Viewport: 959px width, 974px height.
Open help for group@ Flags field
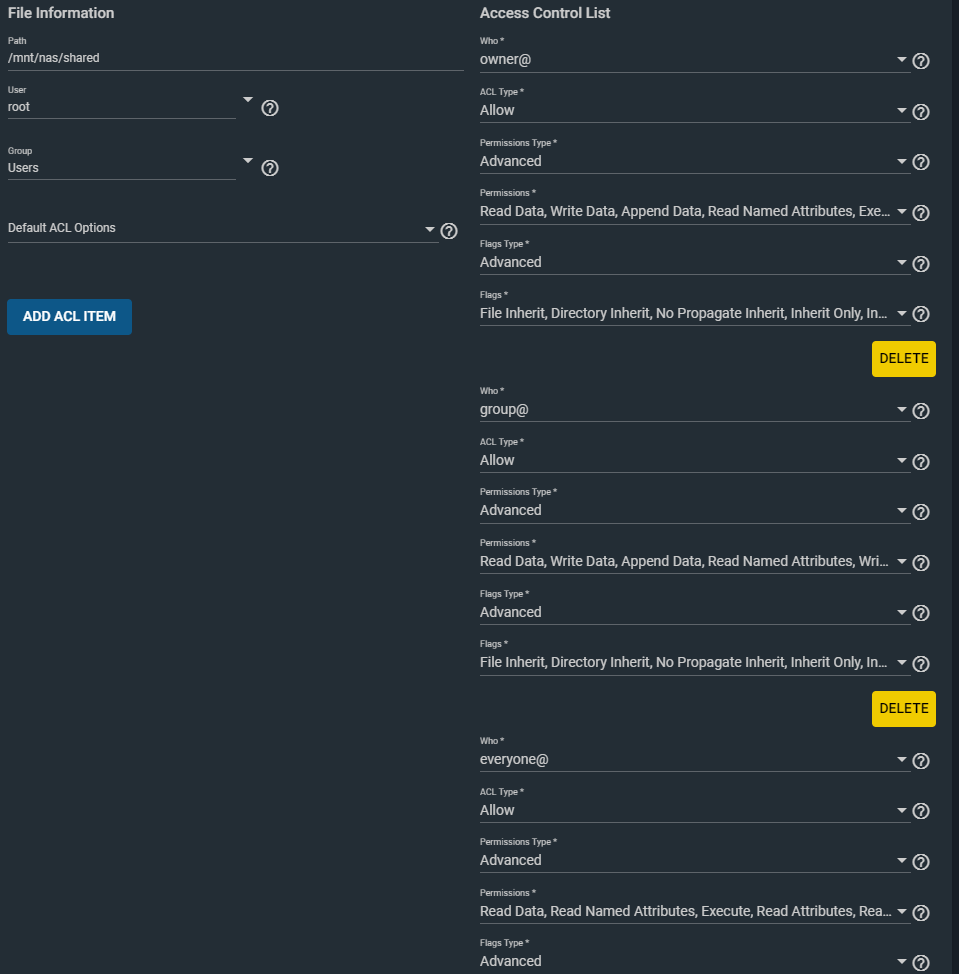click(921, 664)
